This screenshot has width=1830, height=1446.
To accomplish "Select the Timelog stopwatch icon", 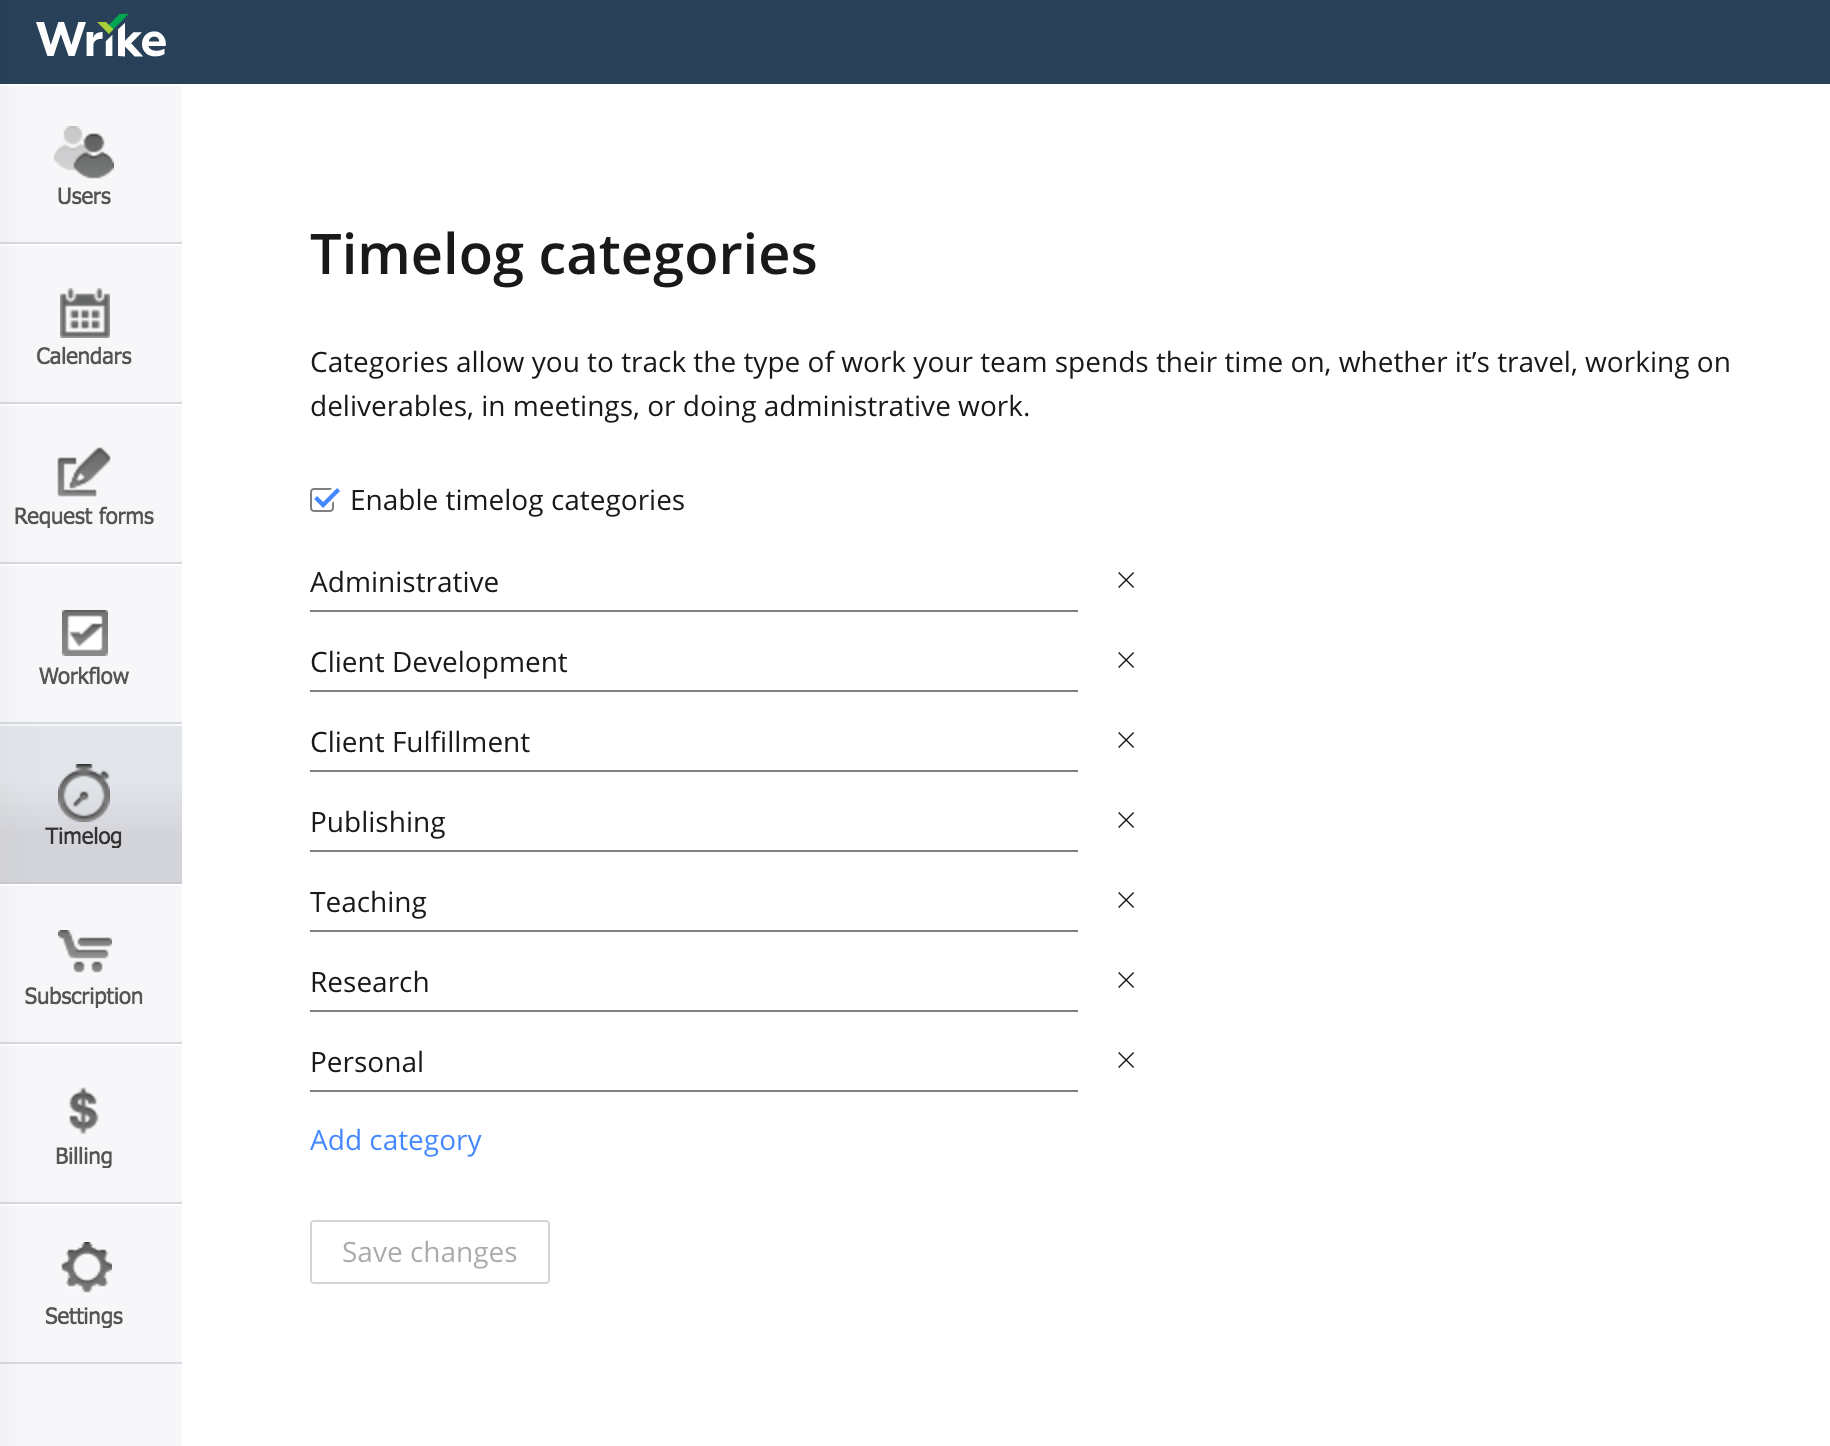I will 84,793.
